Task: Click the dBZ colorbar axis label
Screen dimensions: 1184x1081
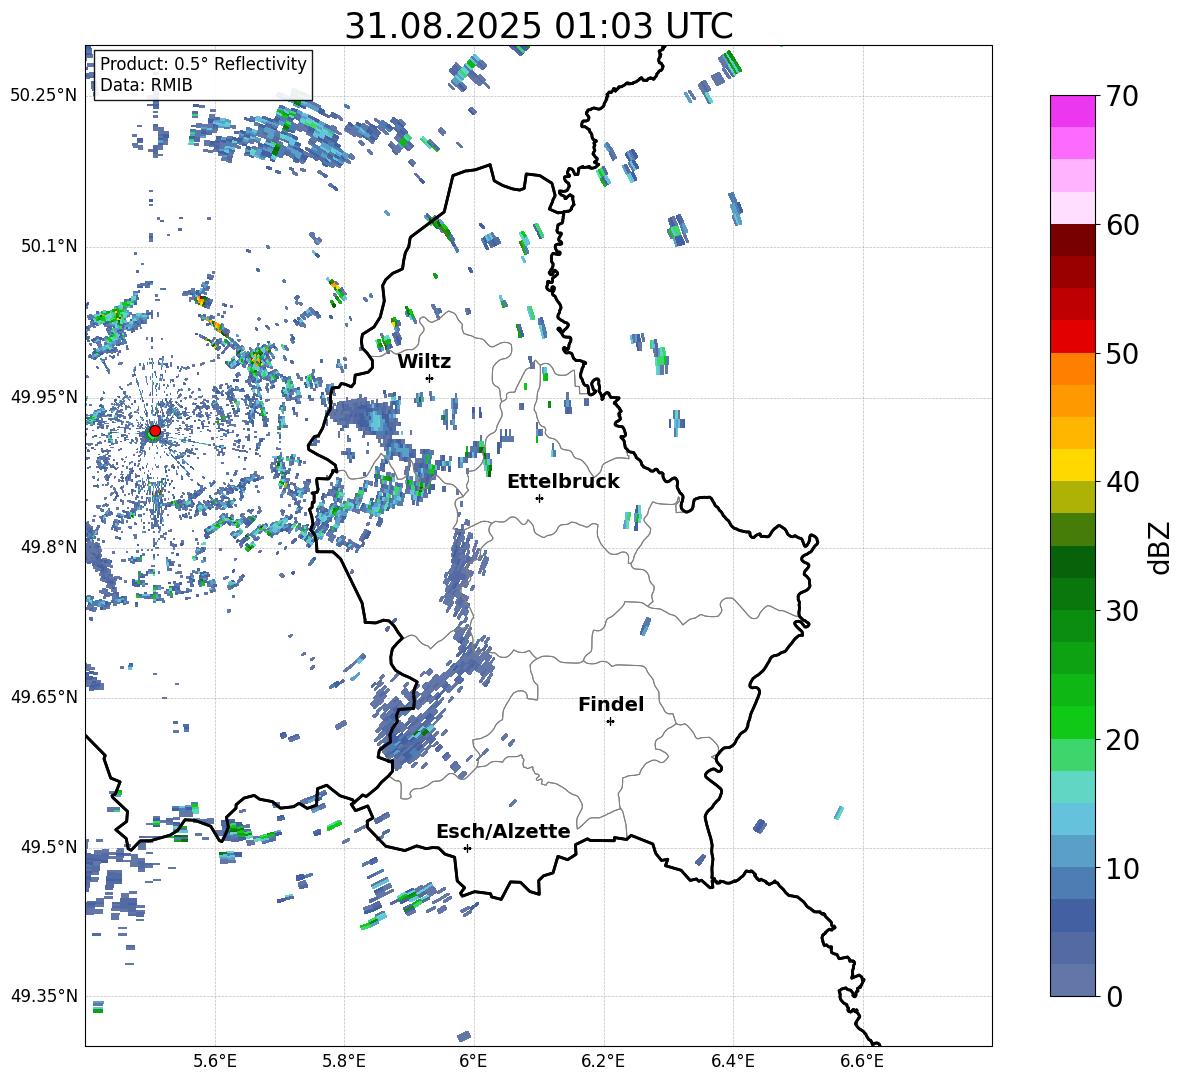Action: (1161, 547)
